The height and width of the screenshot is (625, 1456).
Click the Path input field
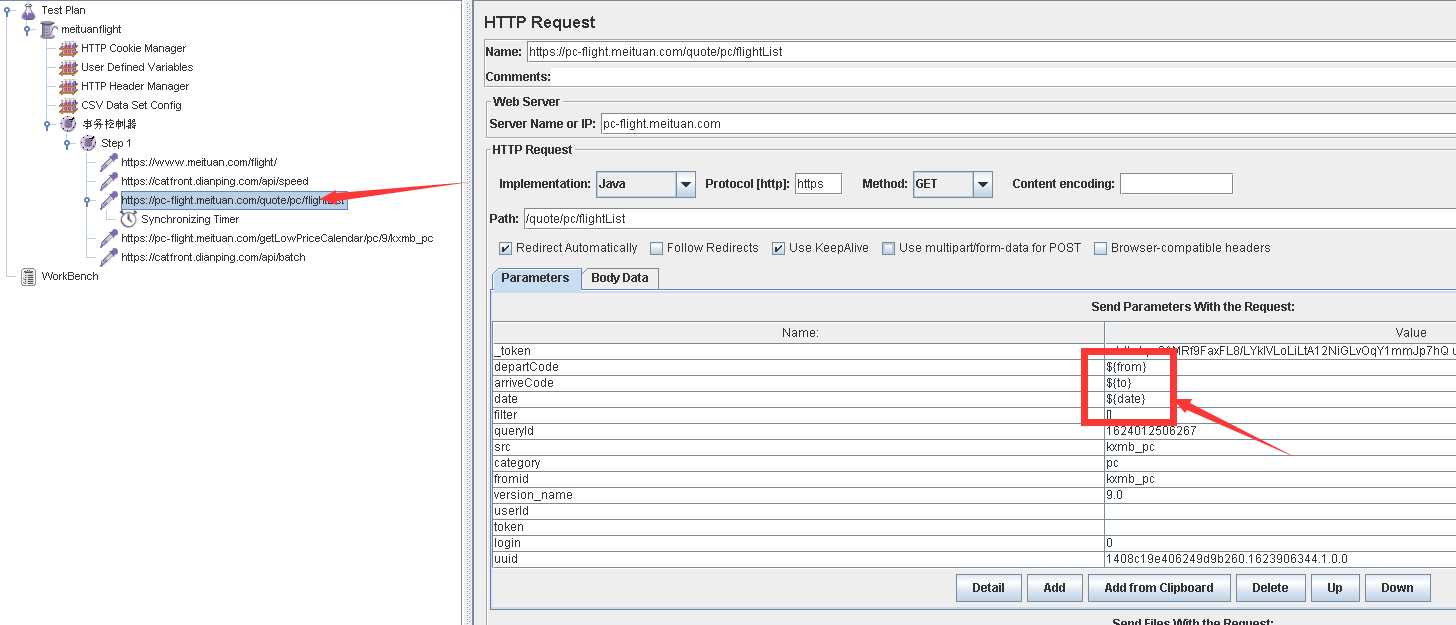point(989,218)
